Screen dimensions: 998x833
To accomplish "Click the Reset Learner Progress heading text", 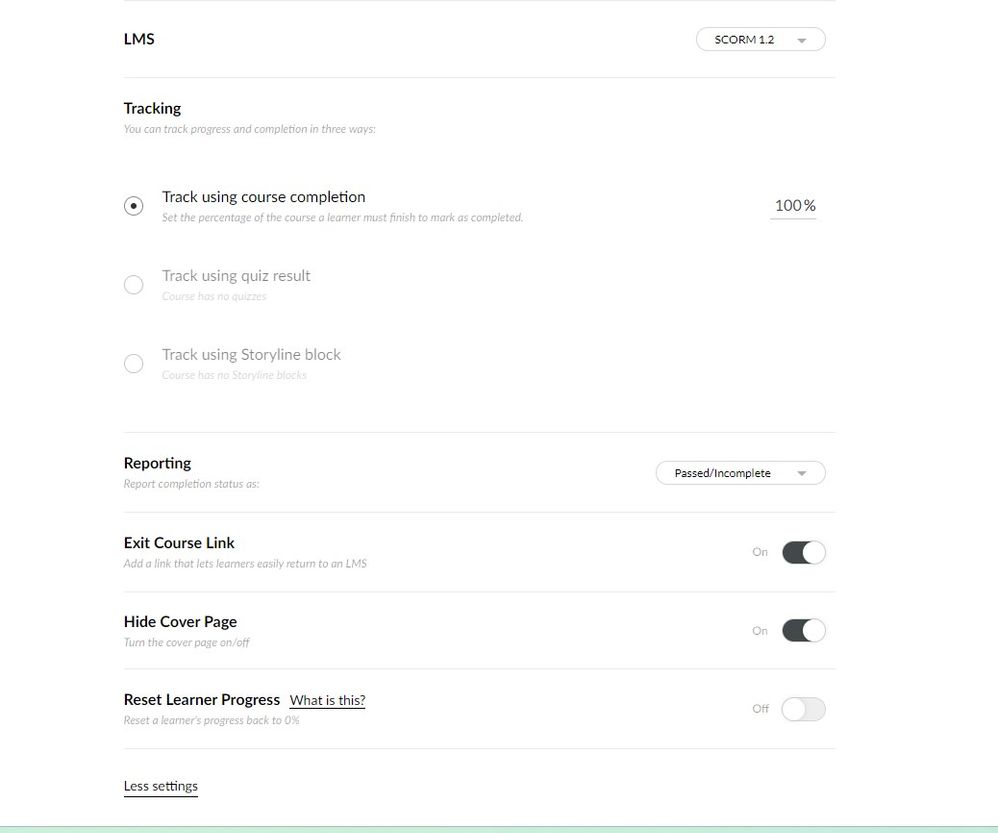I will coord(202,700).
